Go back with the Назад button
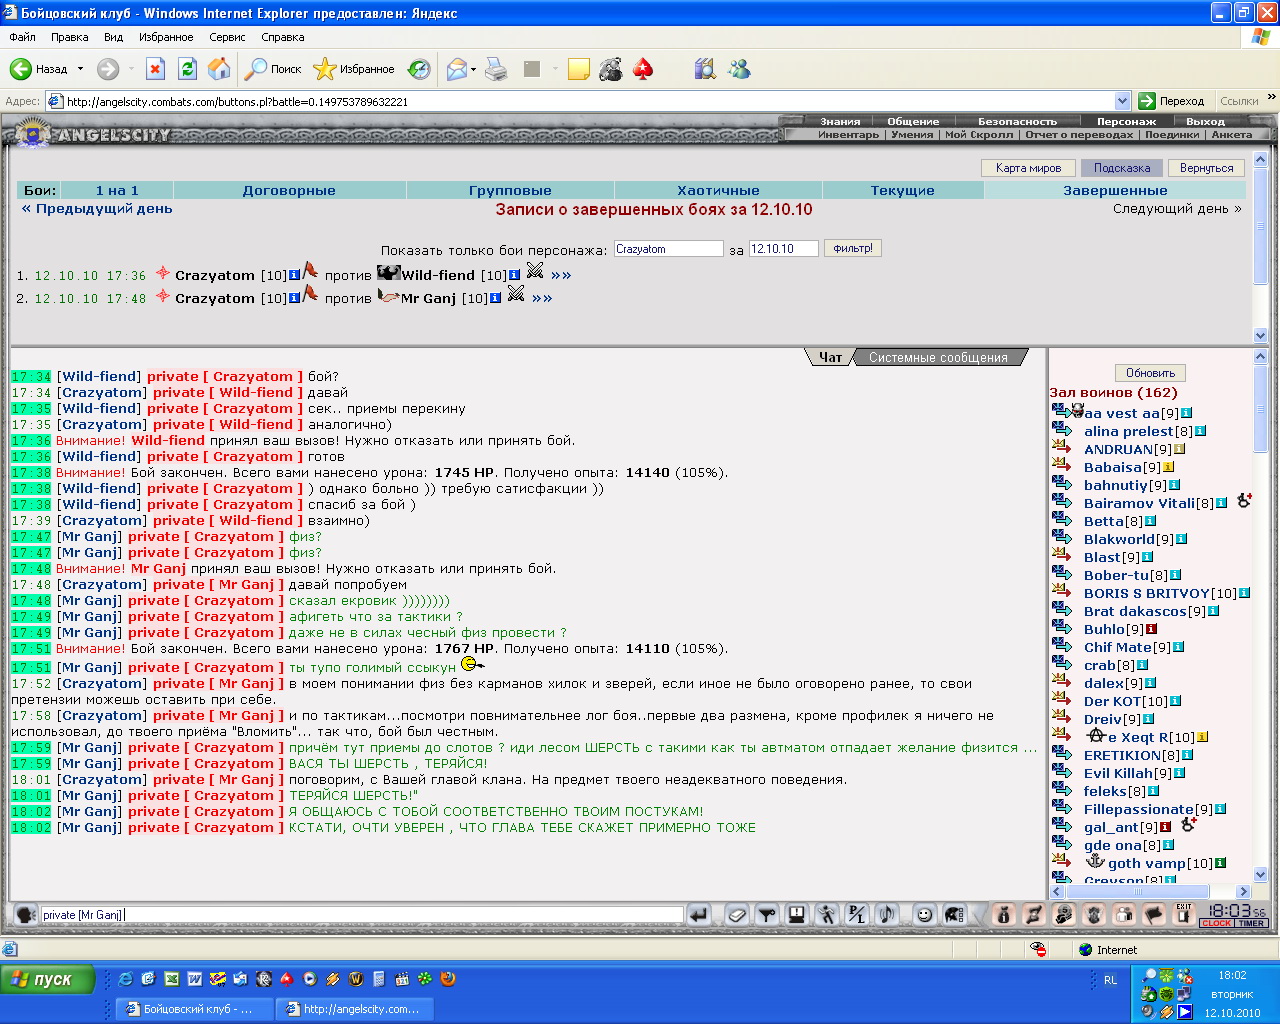This screenshot has width=1280, height=1024. 39,69
